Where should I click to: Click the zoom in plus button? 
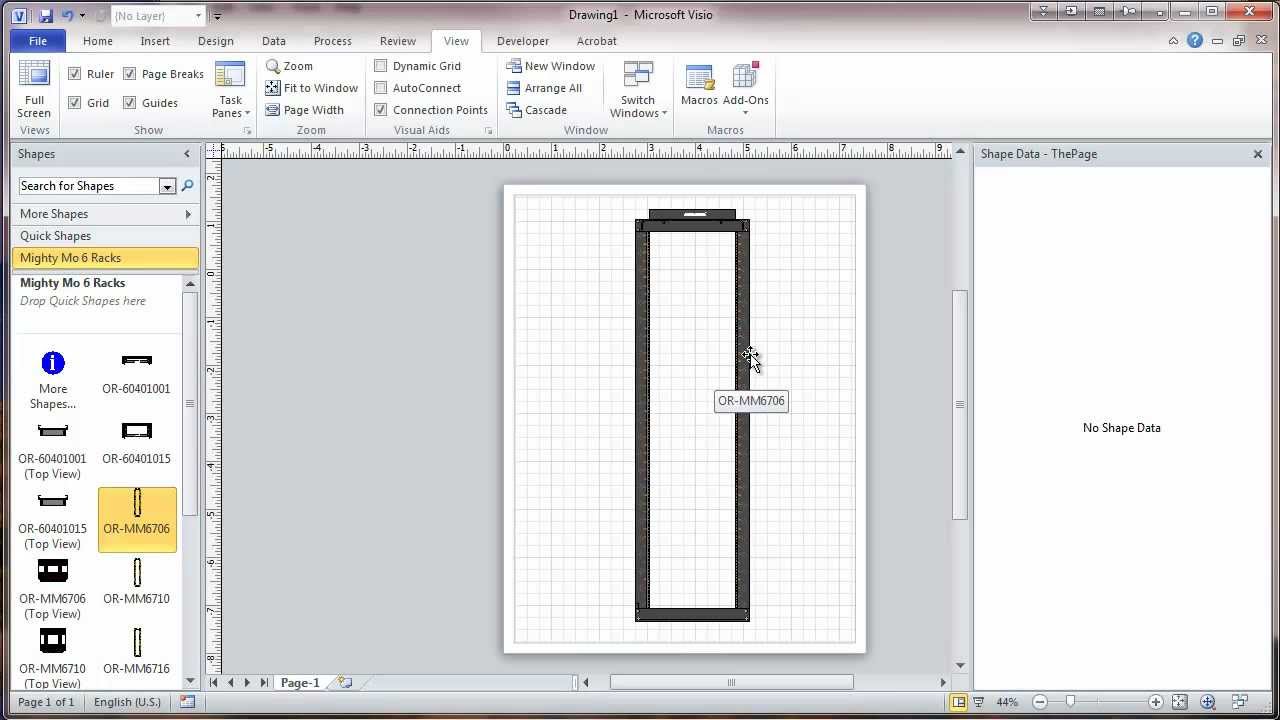(1156, 702)
